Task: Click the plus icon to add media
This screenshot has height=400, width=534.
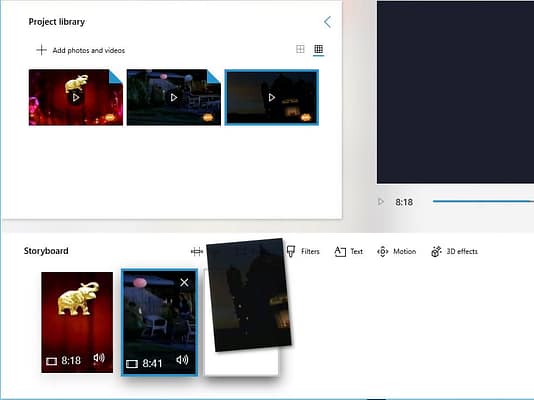Action: point(42,50)
